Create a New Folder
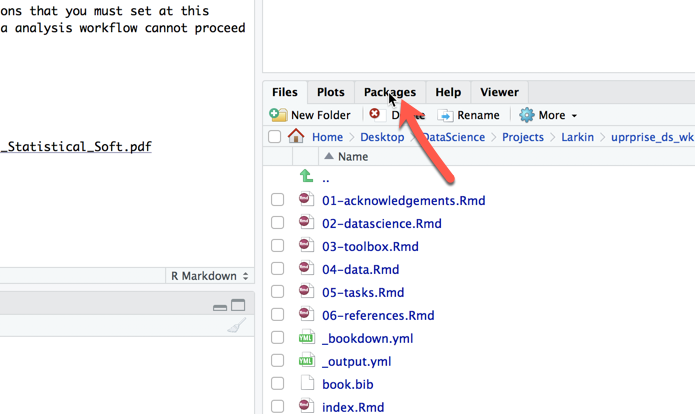This screenshot has height=414, width=695. click(310, 115)
